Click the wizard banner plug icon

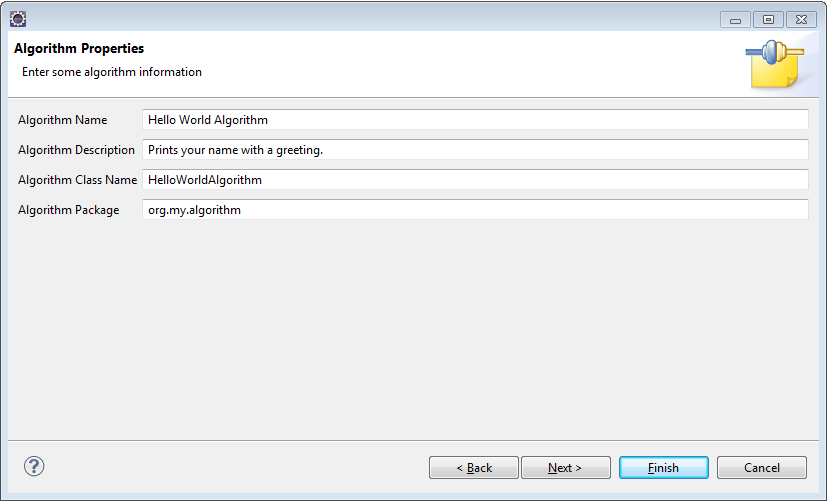(775, 64)
